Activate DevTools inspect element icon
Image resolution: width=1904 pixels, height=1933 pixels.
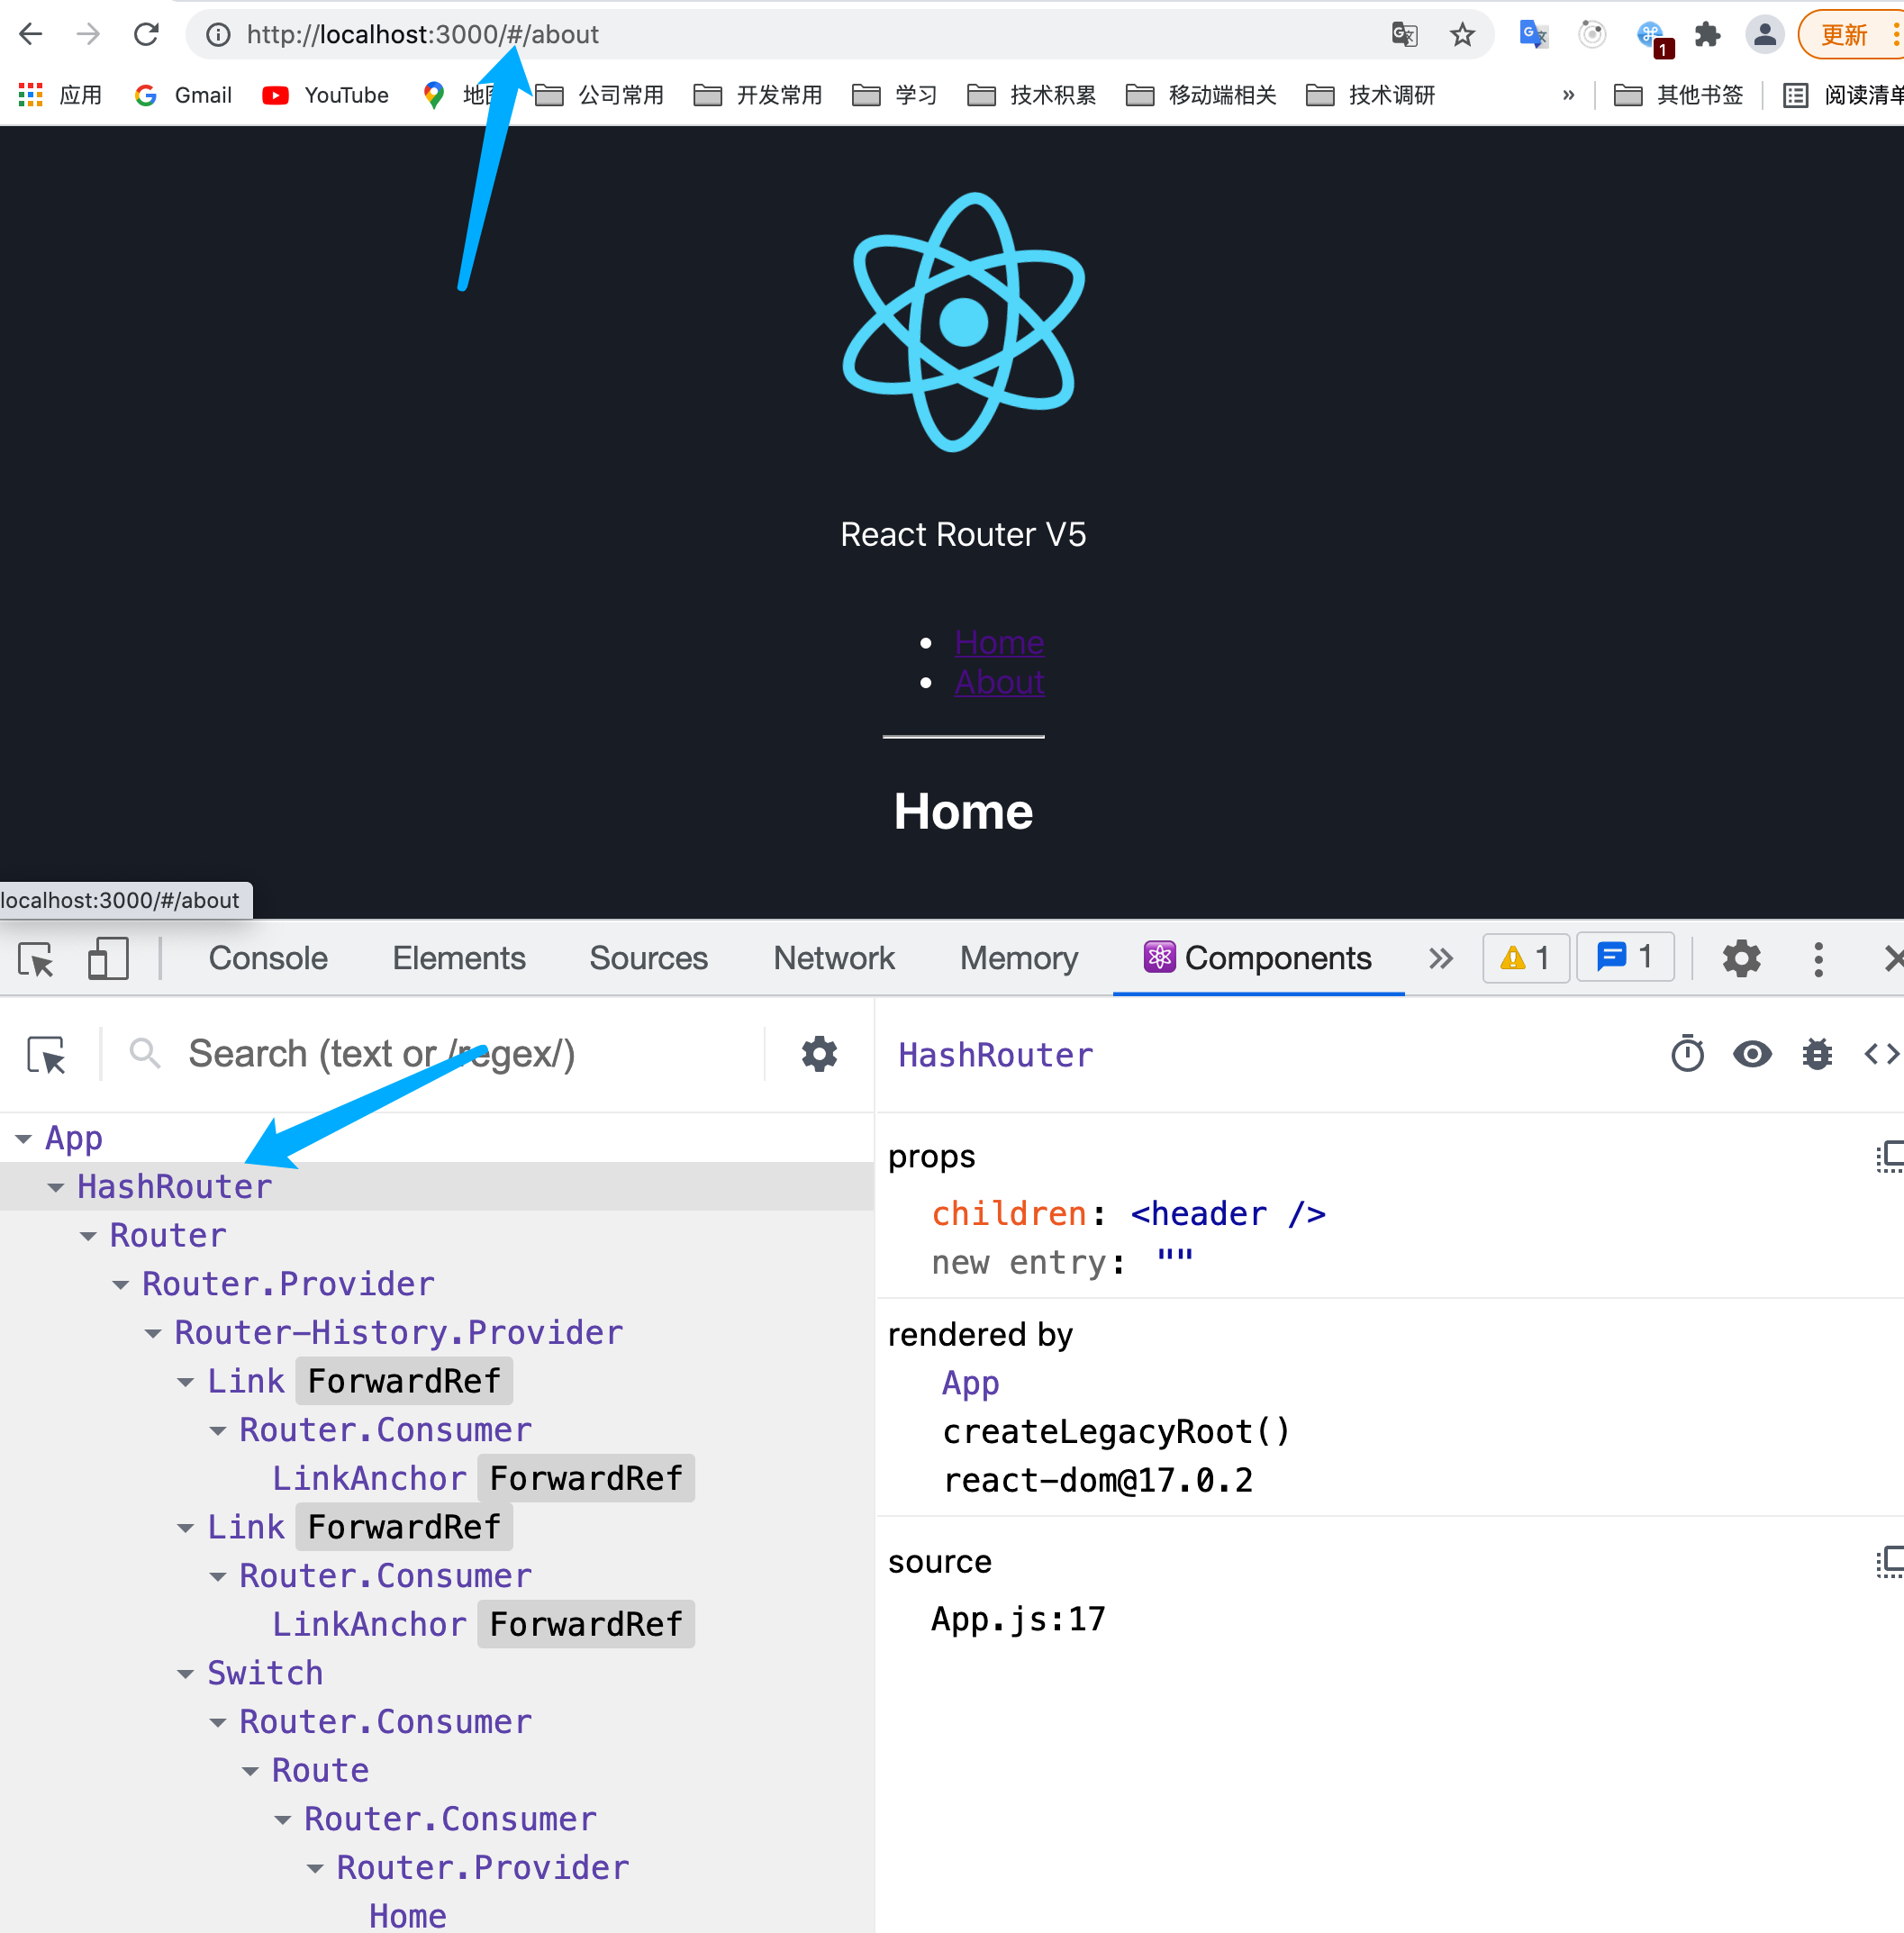coord(37,958)
